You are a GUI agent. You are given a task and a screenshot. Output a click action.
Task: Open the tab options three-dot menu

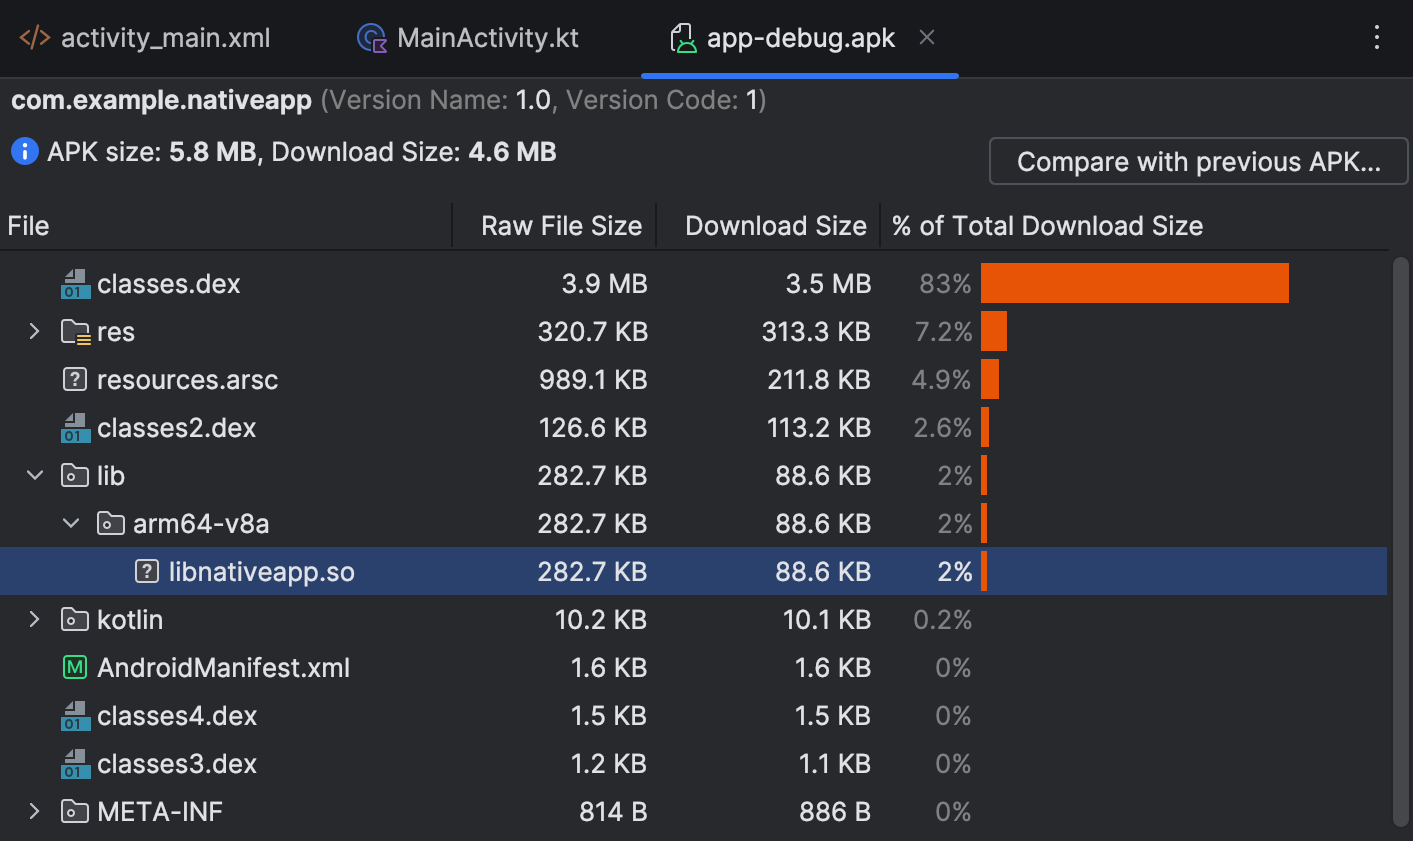coord(1377,38)
